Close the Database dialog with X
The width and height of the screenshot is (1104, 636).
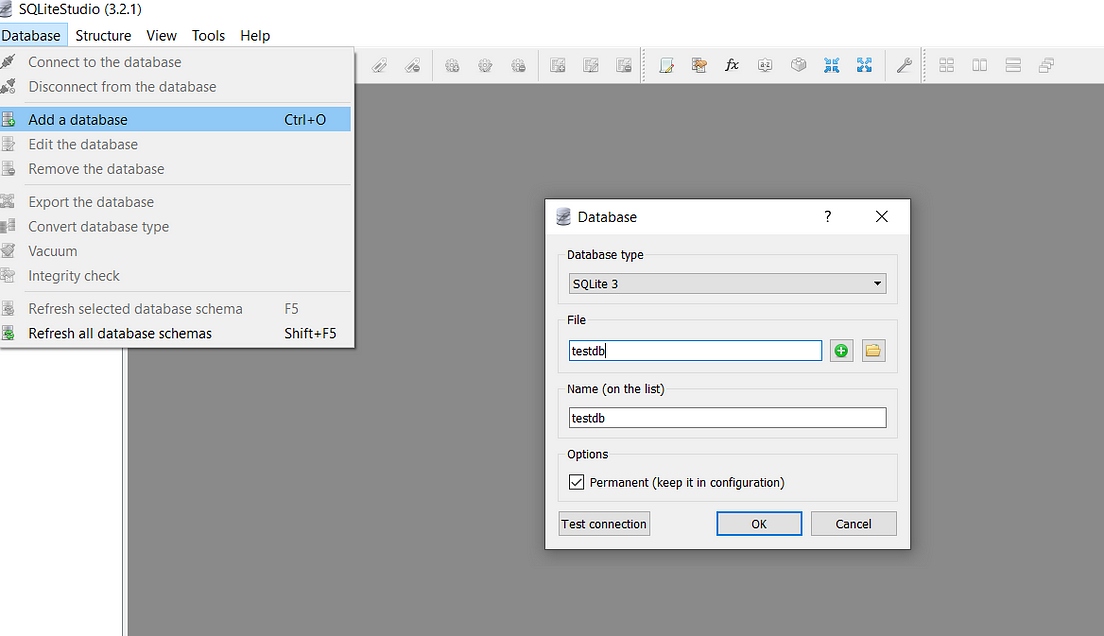click(882, 216)
